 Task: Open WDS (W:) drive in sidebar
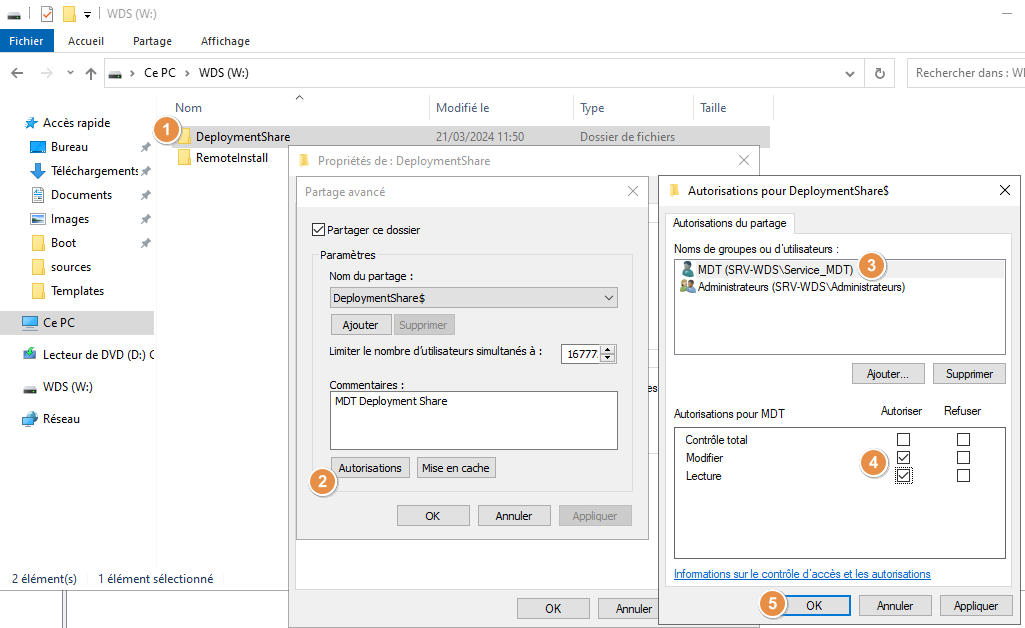pos(67,387)
